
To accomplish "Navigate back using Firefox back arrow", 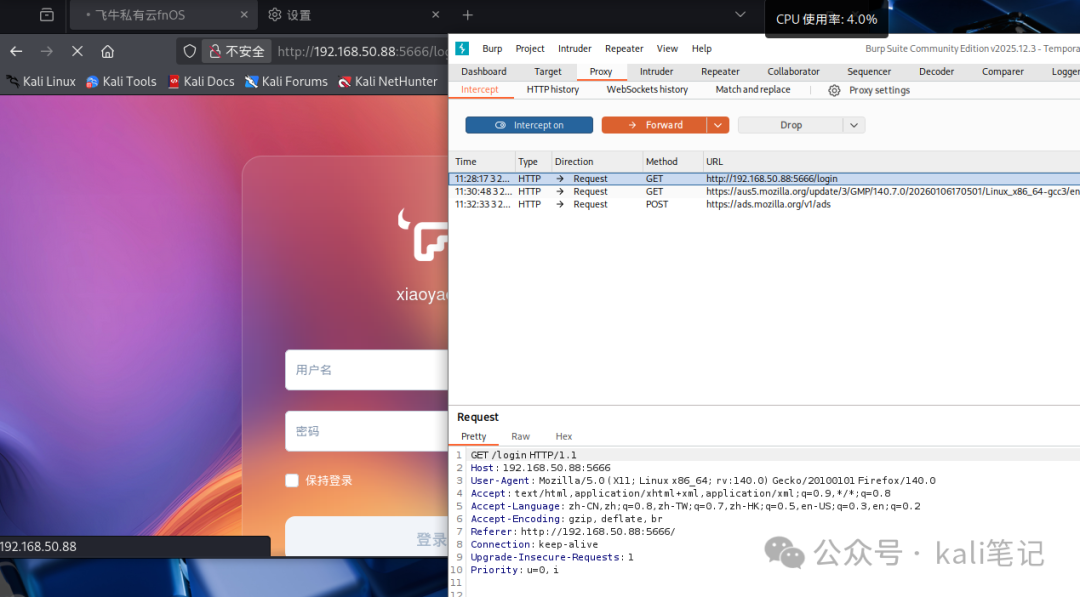I will [x=15, y=50].
